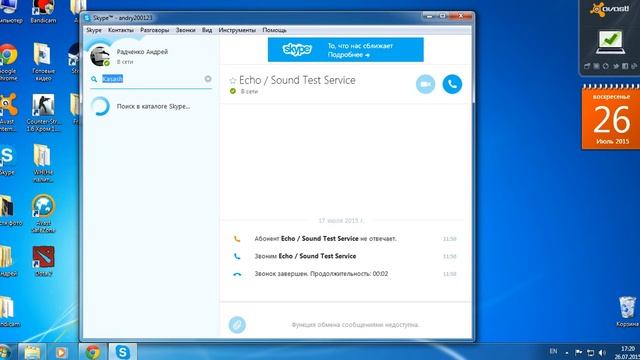Open Google Chrome from the taskbar

[93, 352]
